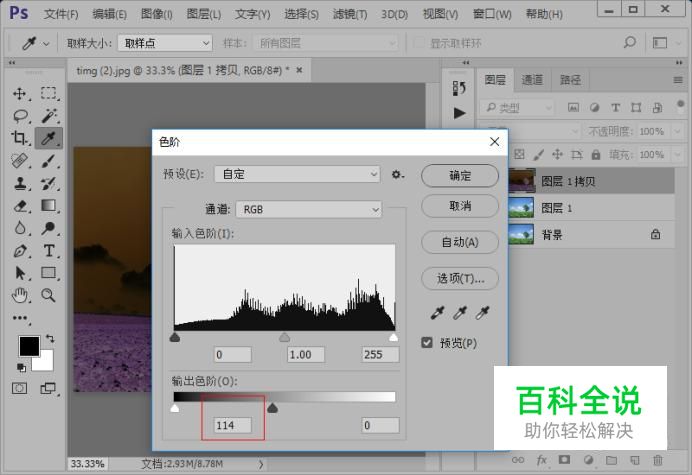Viewport: 692px width, 475px height.
Task: Open the 图像(I) menu
Action: (157, 14)
